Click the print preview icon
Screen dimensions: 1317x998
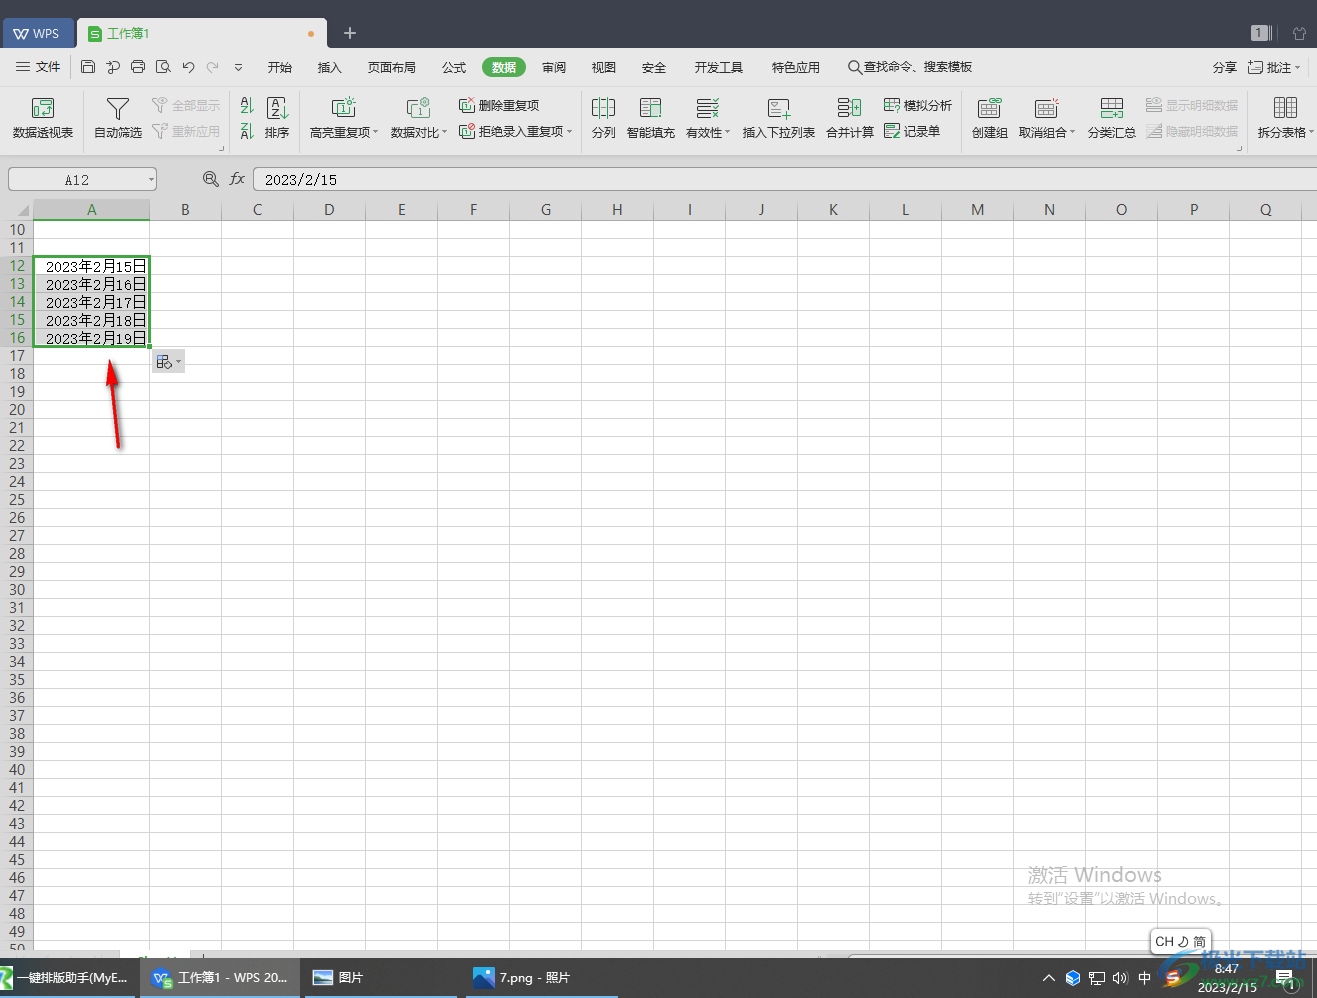[163, 67]
